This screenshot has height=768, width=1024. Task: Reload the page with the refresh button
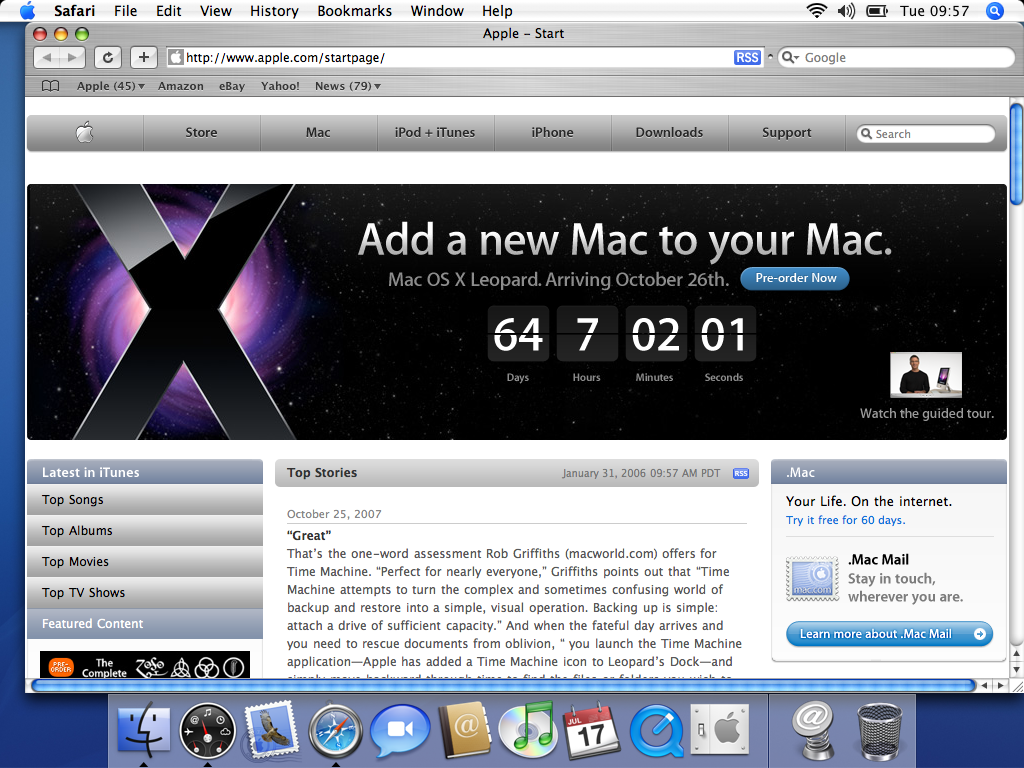108,57
